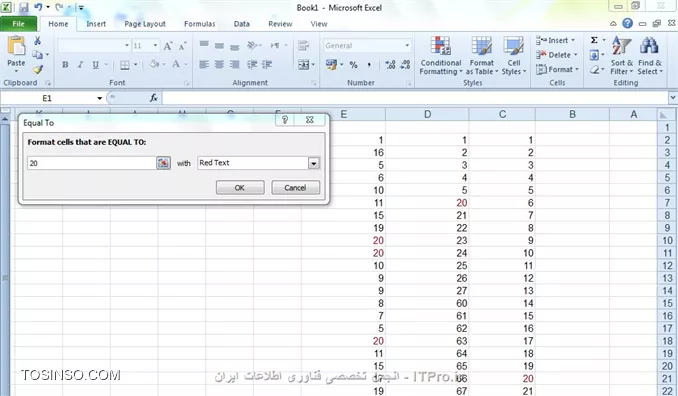Image resolution: width=678 pixels, height=396 pixels.
Task: Open Format as Table gallery
Action: pos(482,56)
